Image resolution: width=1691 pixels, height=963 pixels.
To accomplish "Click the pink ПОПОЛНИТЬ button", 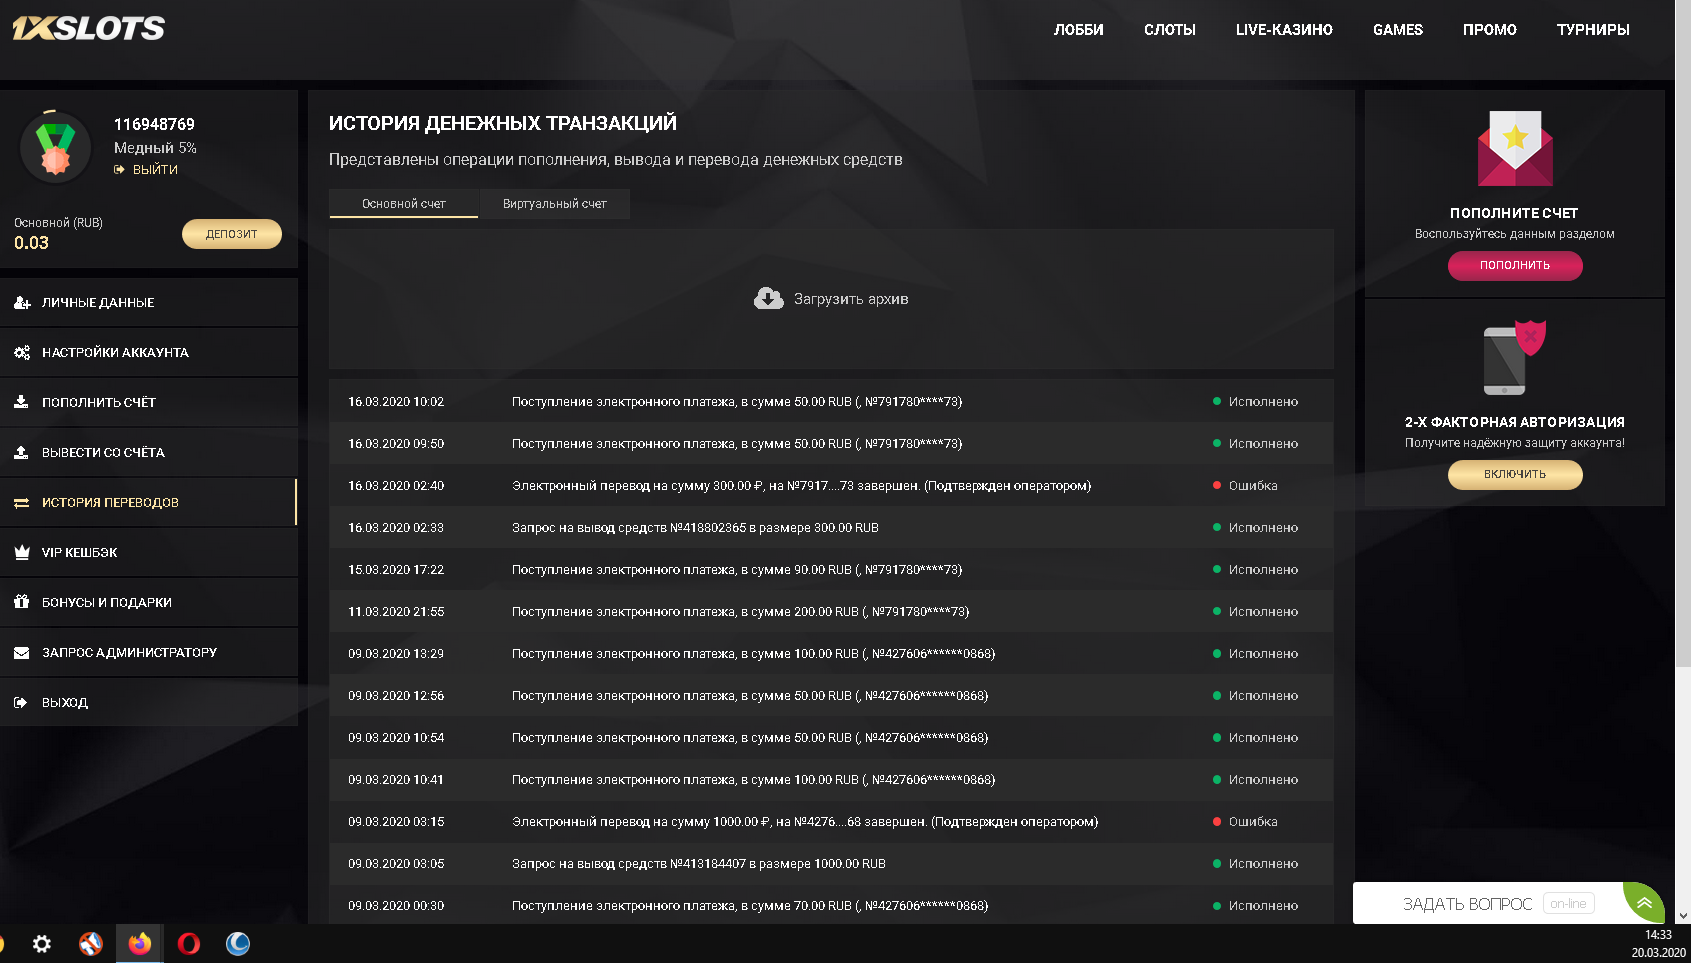I will [1514, 265].
